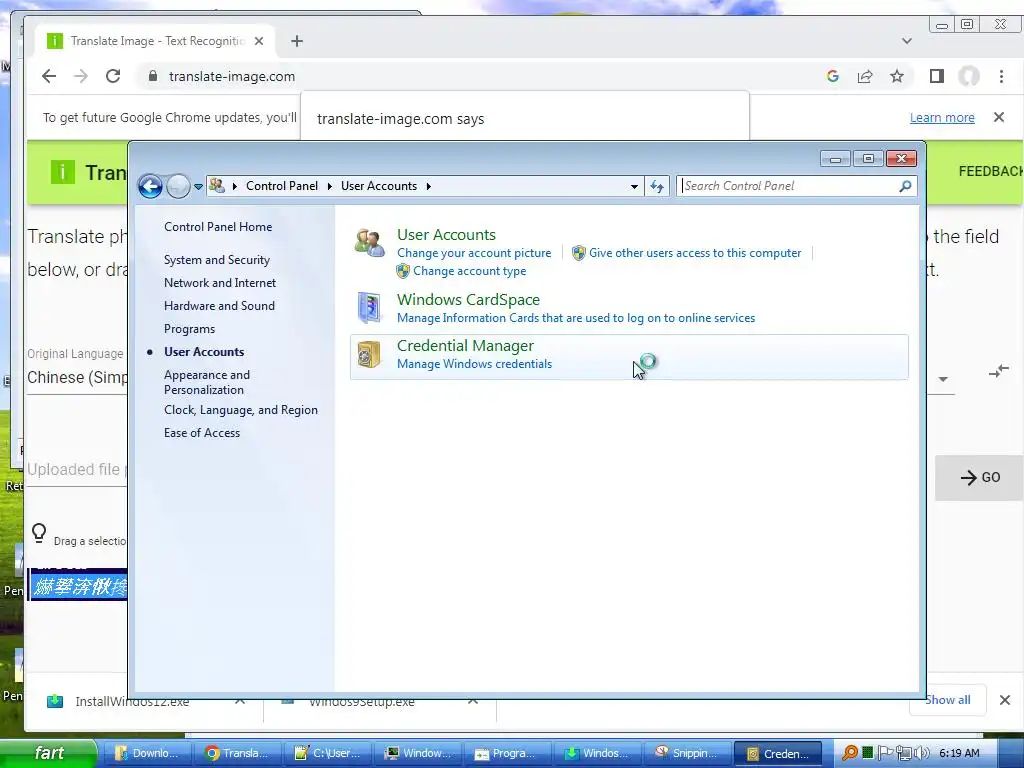Viewport: 1024px width, 768px height.
Task: Click Manage Windows credentials
Action: pyautogui.click(x=474, y=364)
